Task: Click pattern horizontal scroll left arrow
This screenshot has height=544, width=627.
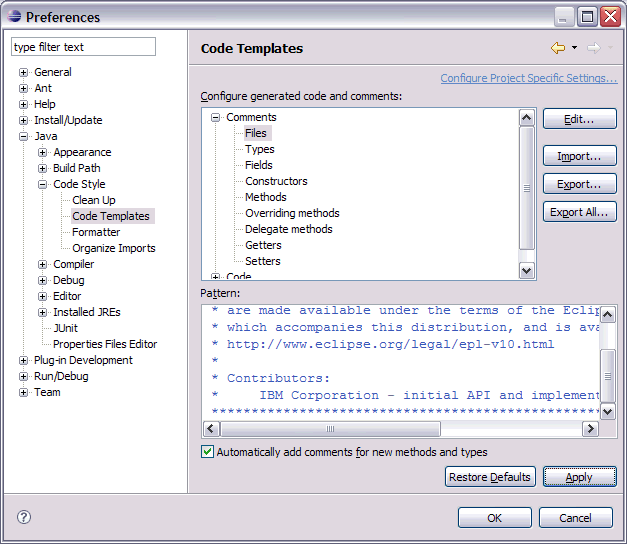Action: tap(211, 429)
